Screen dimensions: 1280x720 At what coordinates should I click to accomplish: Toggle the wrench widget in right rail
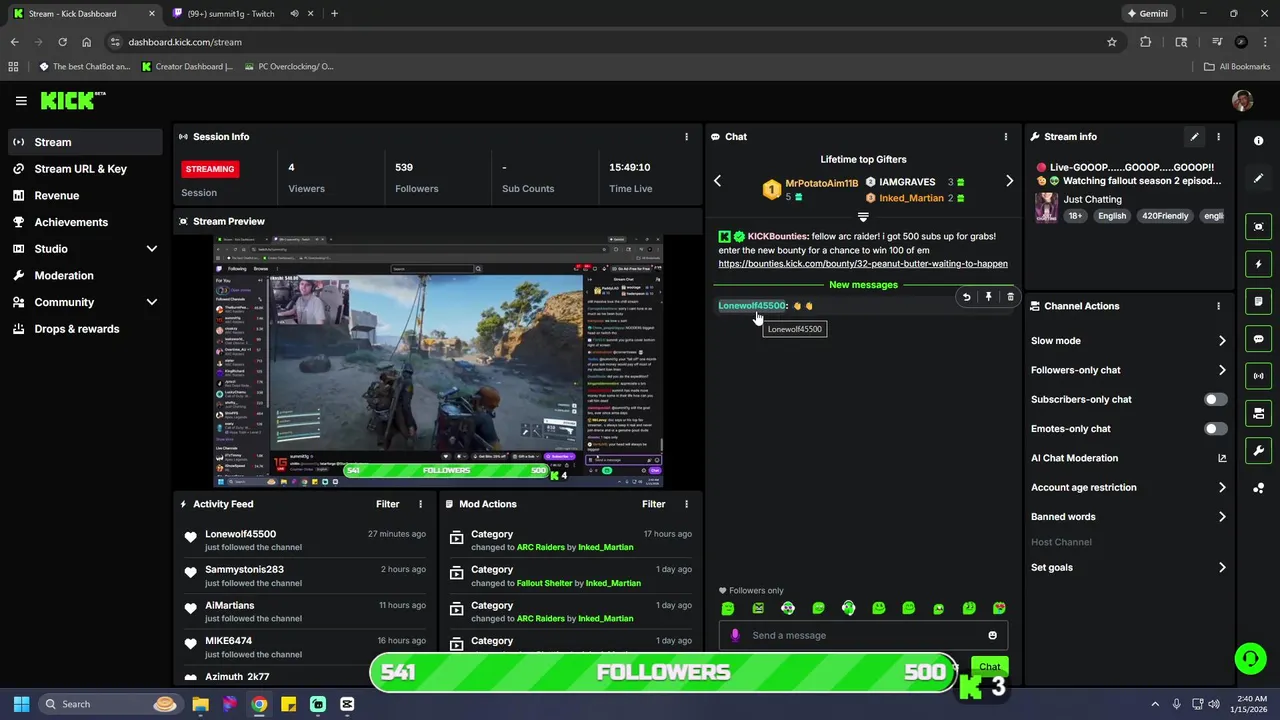tap(1258, 450)
